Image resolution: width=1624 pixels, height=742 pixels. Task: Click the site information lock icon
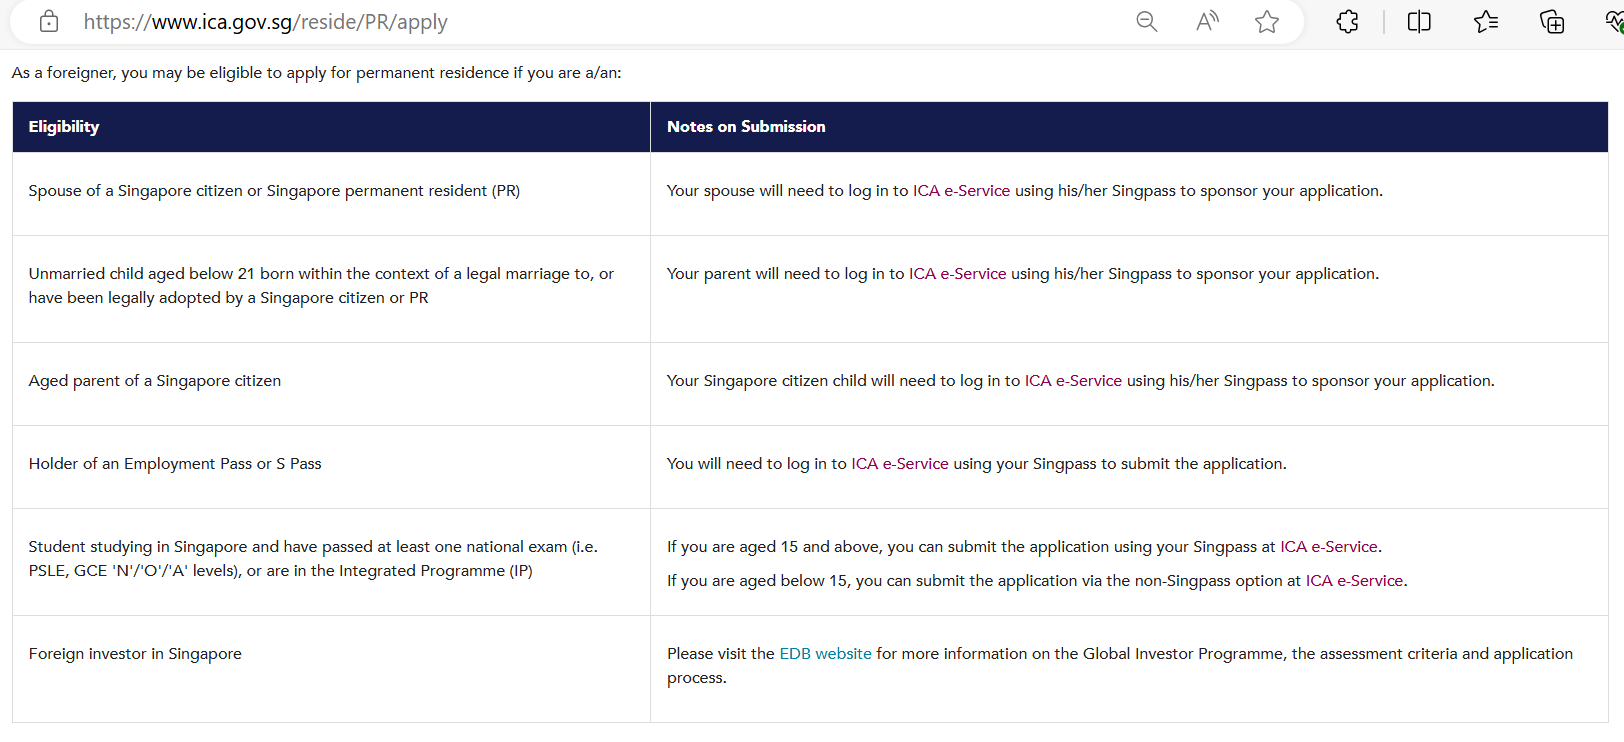point(48,21)
